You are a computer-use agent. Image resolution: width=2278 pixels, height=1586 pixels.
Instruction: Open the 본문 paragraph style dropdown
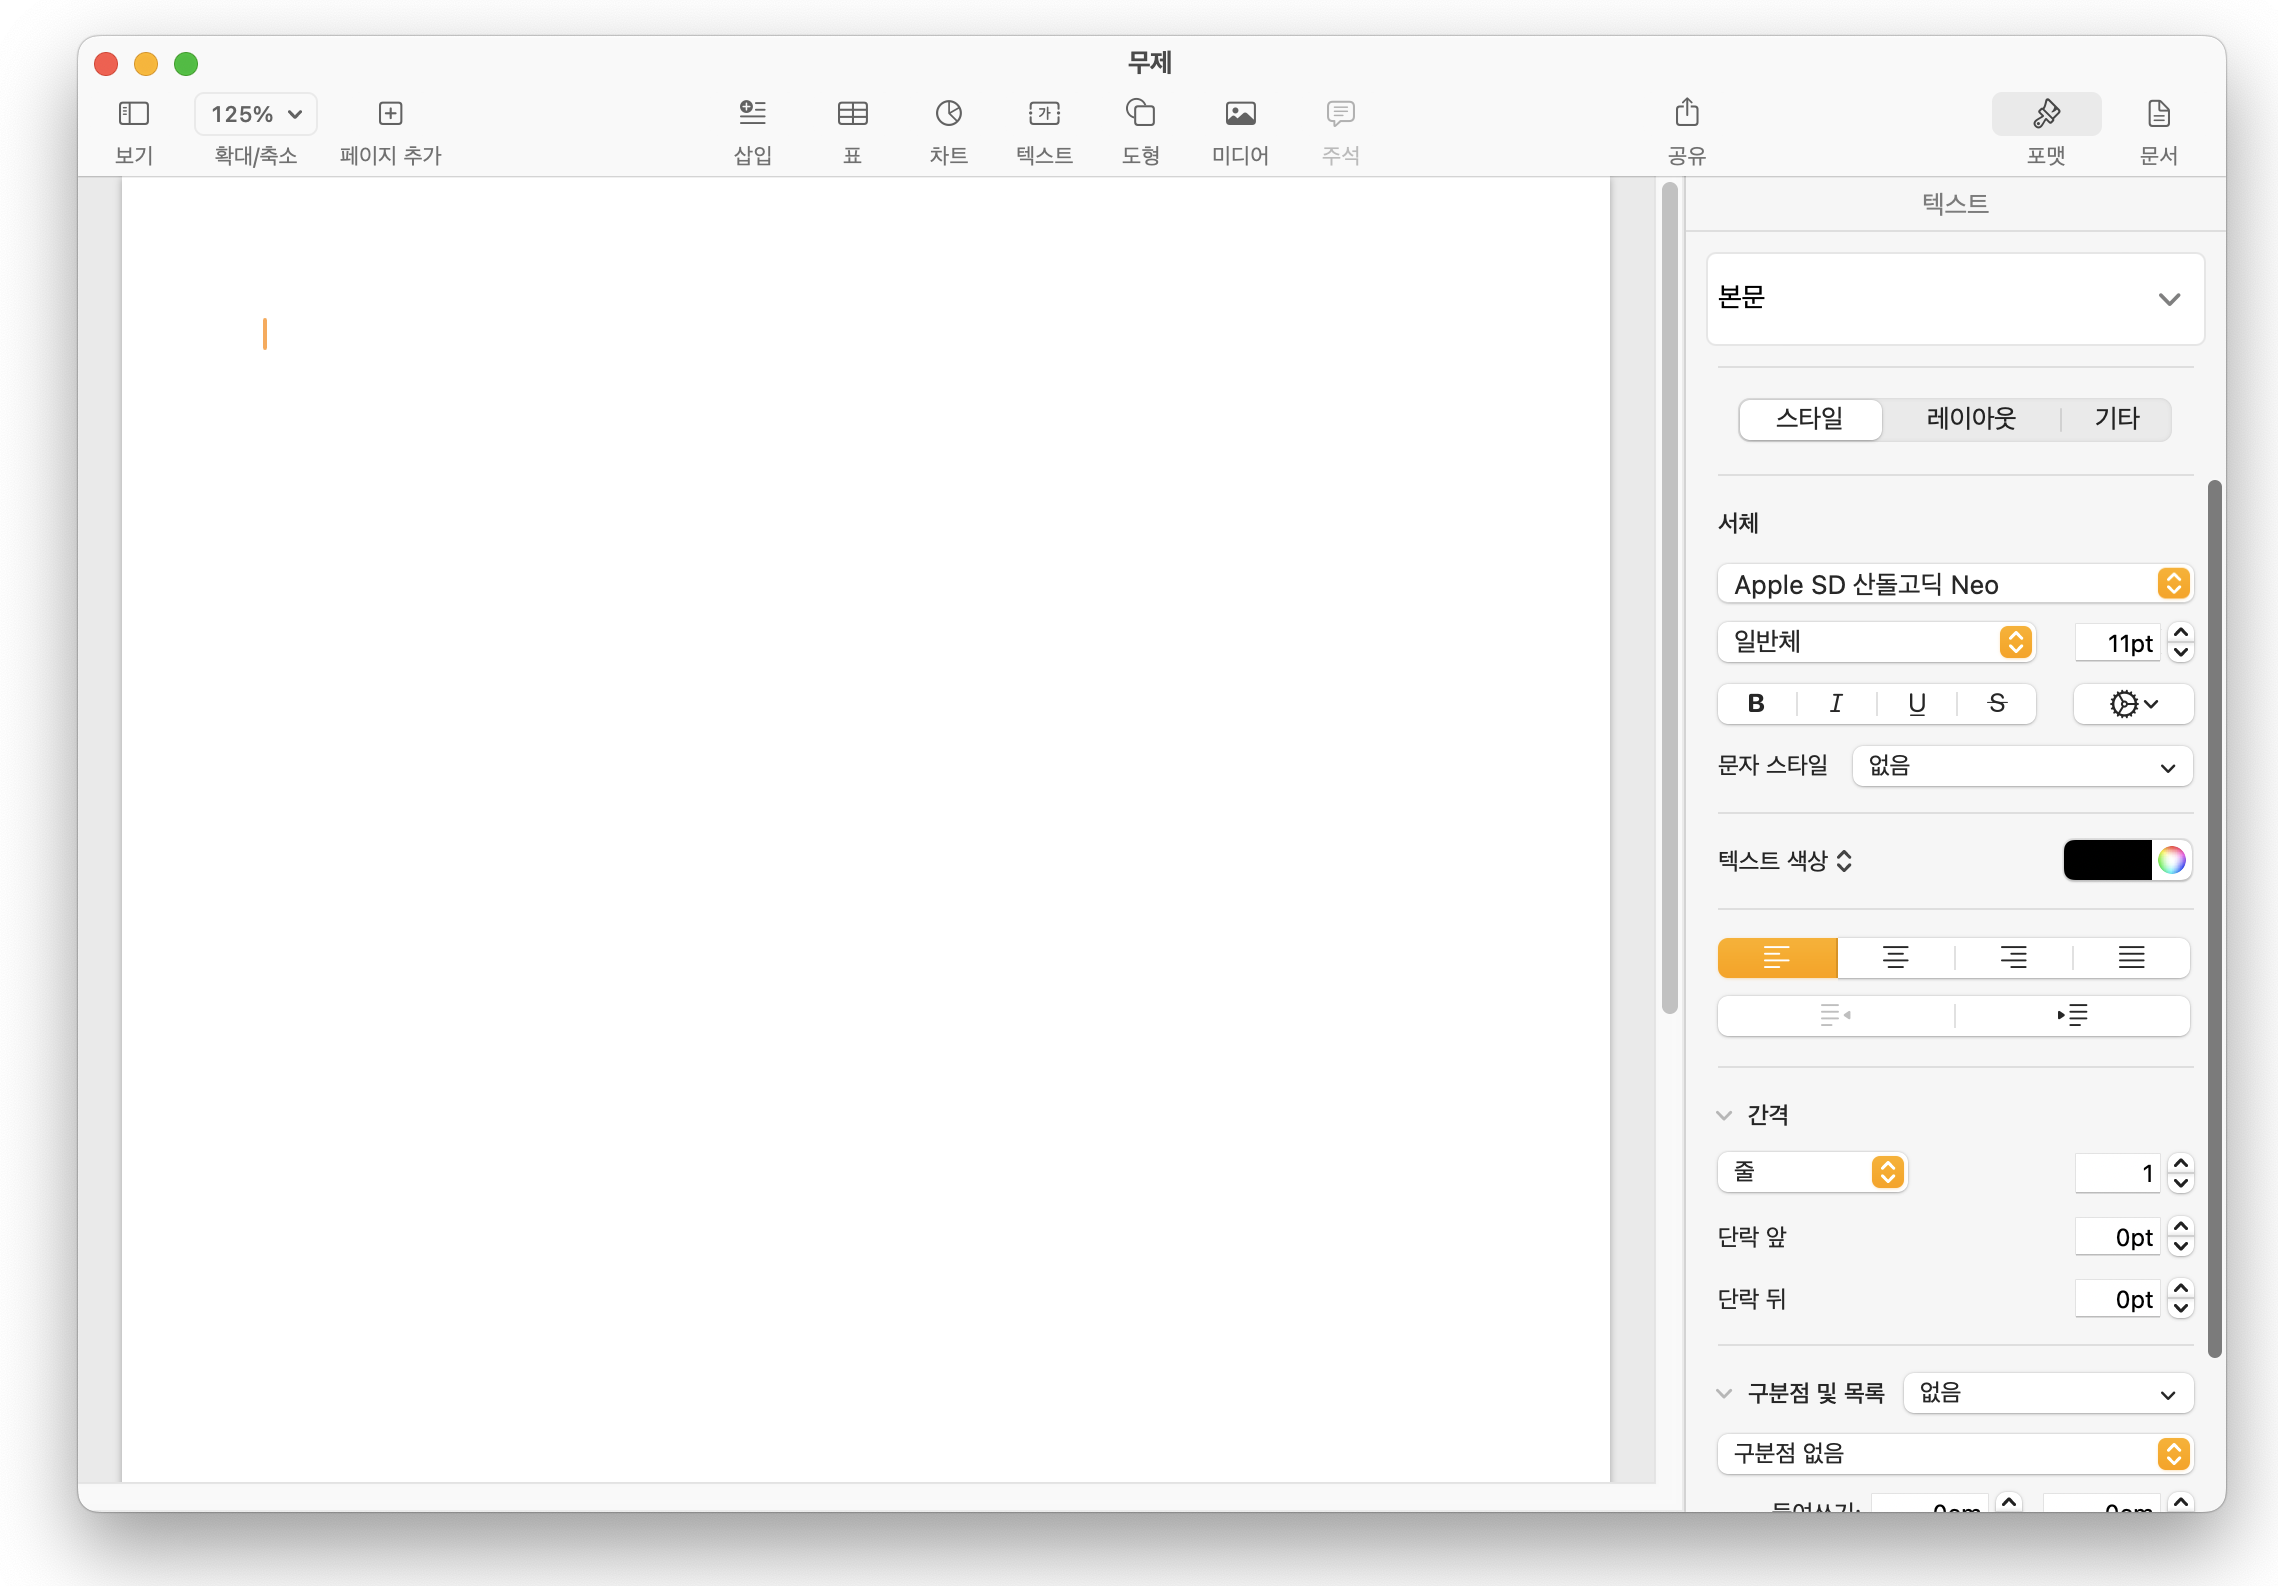coord(1955,298)
